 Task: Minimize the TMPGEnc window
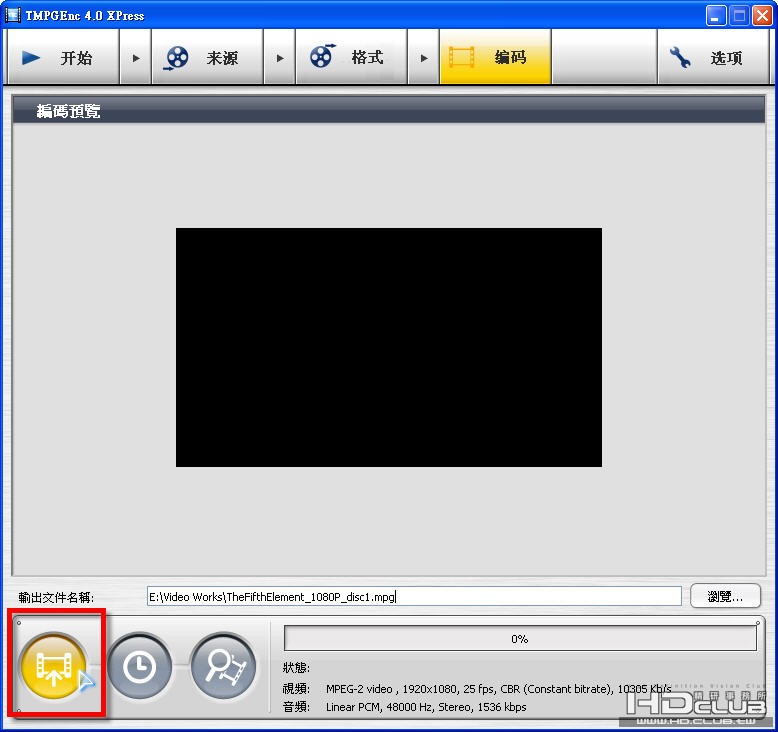(715, 15)
